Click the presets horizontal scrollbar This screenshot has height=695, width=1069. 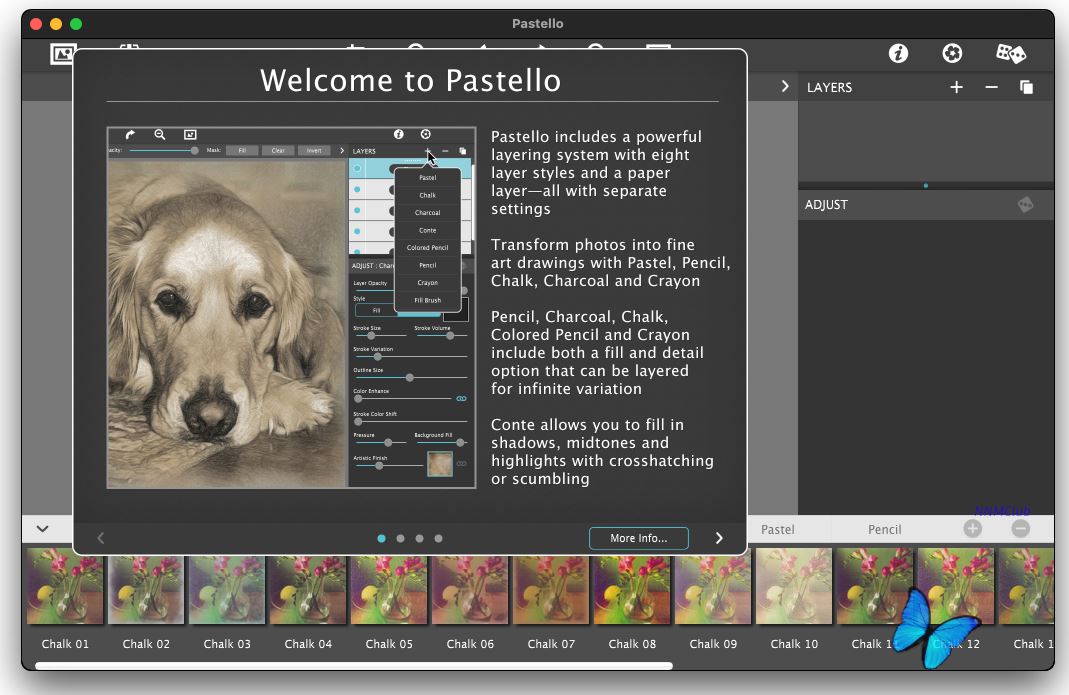click(x=354, y=666)
